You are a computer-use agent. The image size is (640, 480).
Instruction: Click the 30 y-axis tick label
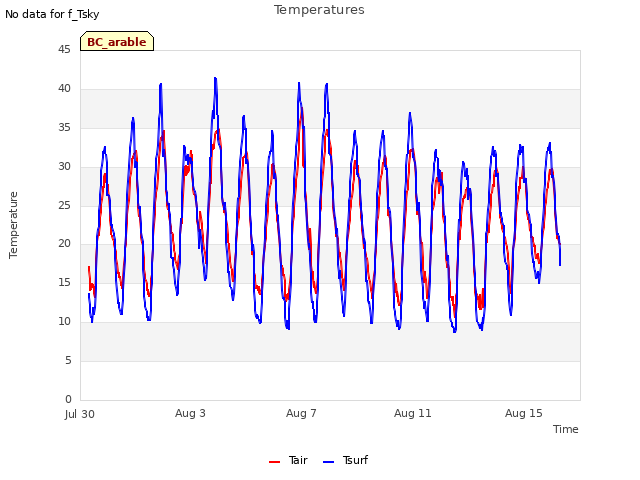64,166
